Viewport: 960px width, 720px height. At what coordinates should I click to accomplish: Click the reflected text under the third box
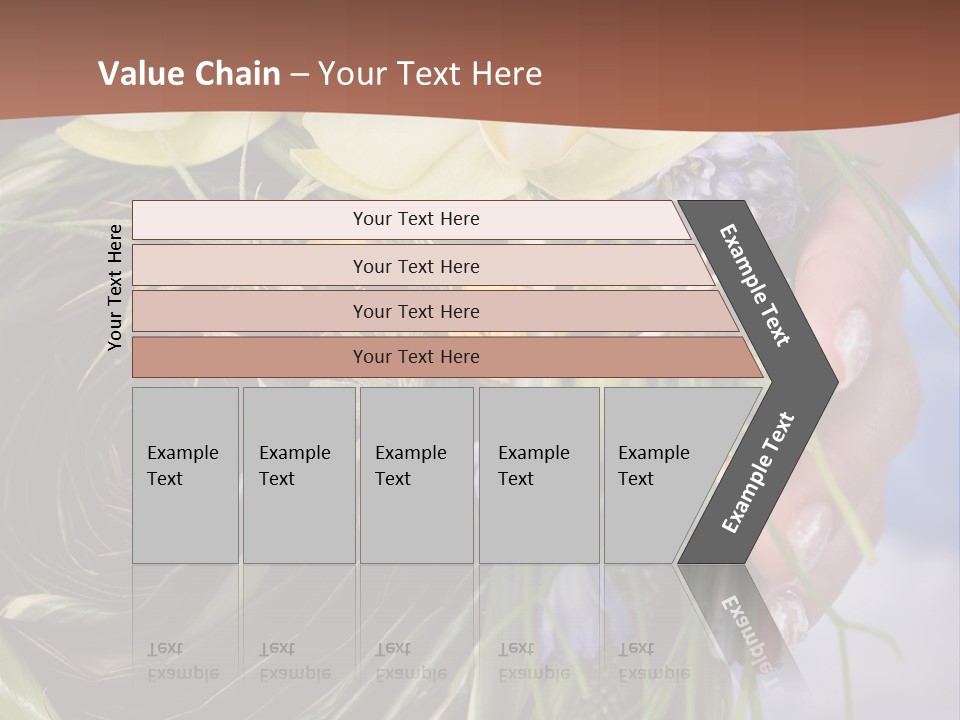tap(410, 662)
